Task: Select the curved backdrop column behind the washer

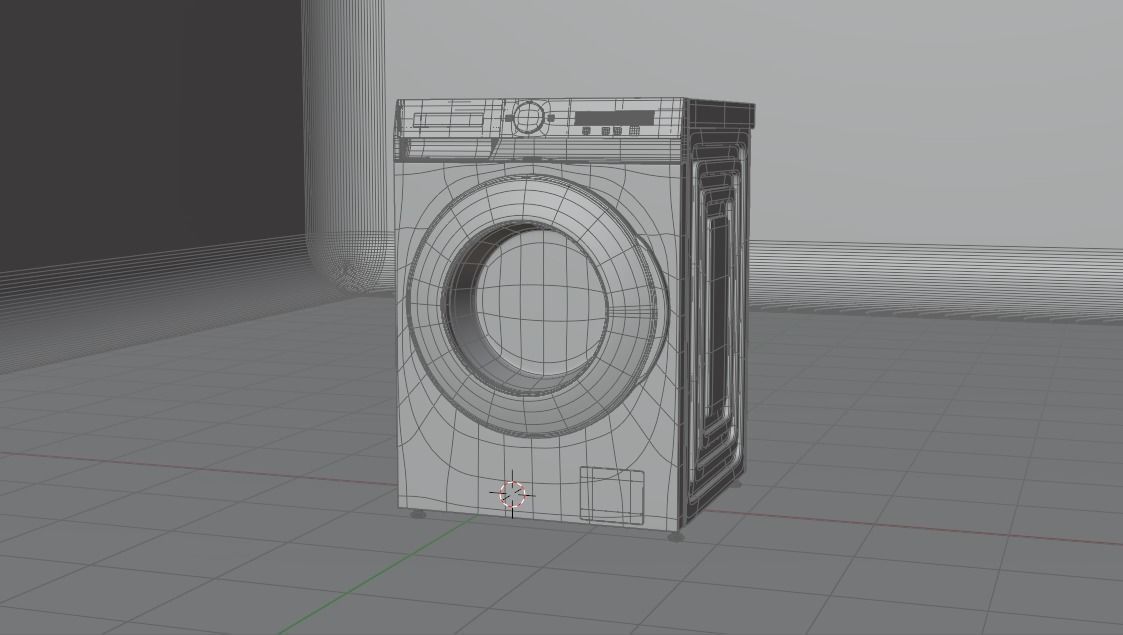Action: tap(346, 147)
